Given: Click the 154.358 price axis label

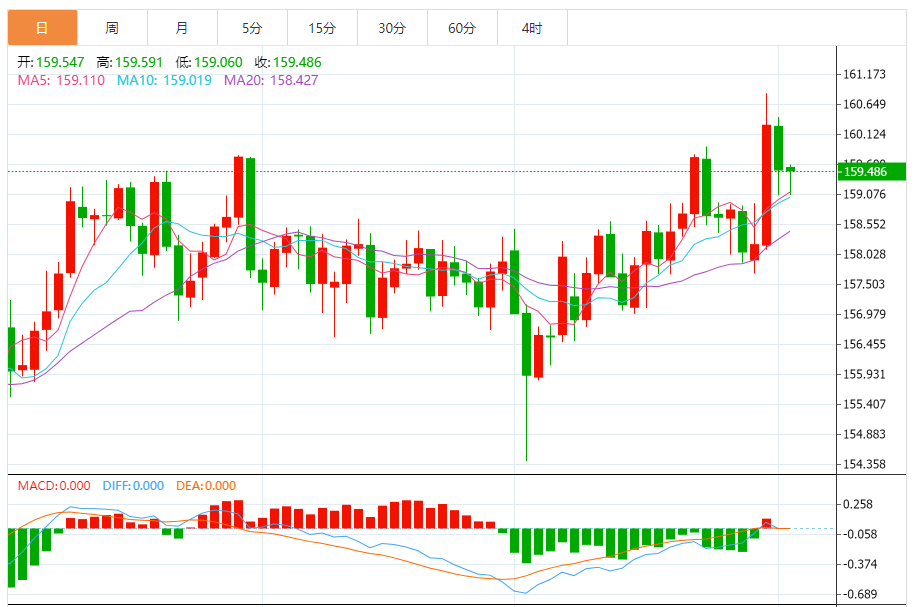Looking at the screenshot, I should click(864, 464).
